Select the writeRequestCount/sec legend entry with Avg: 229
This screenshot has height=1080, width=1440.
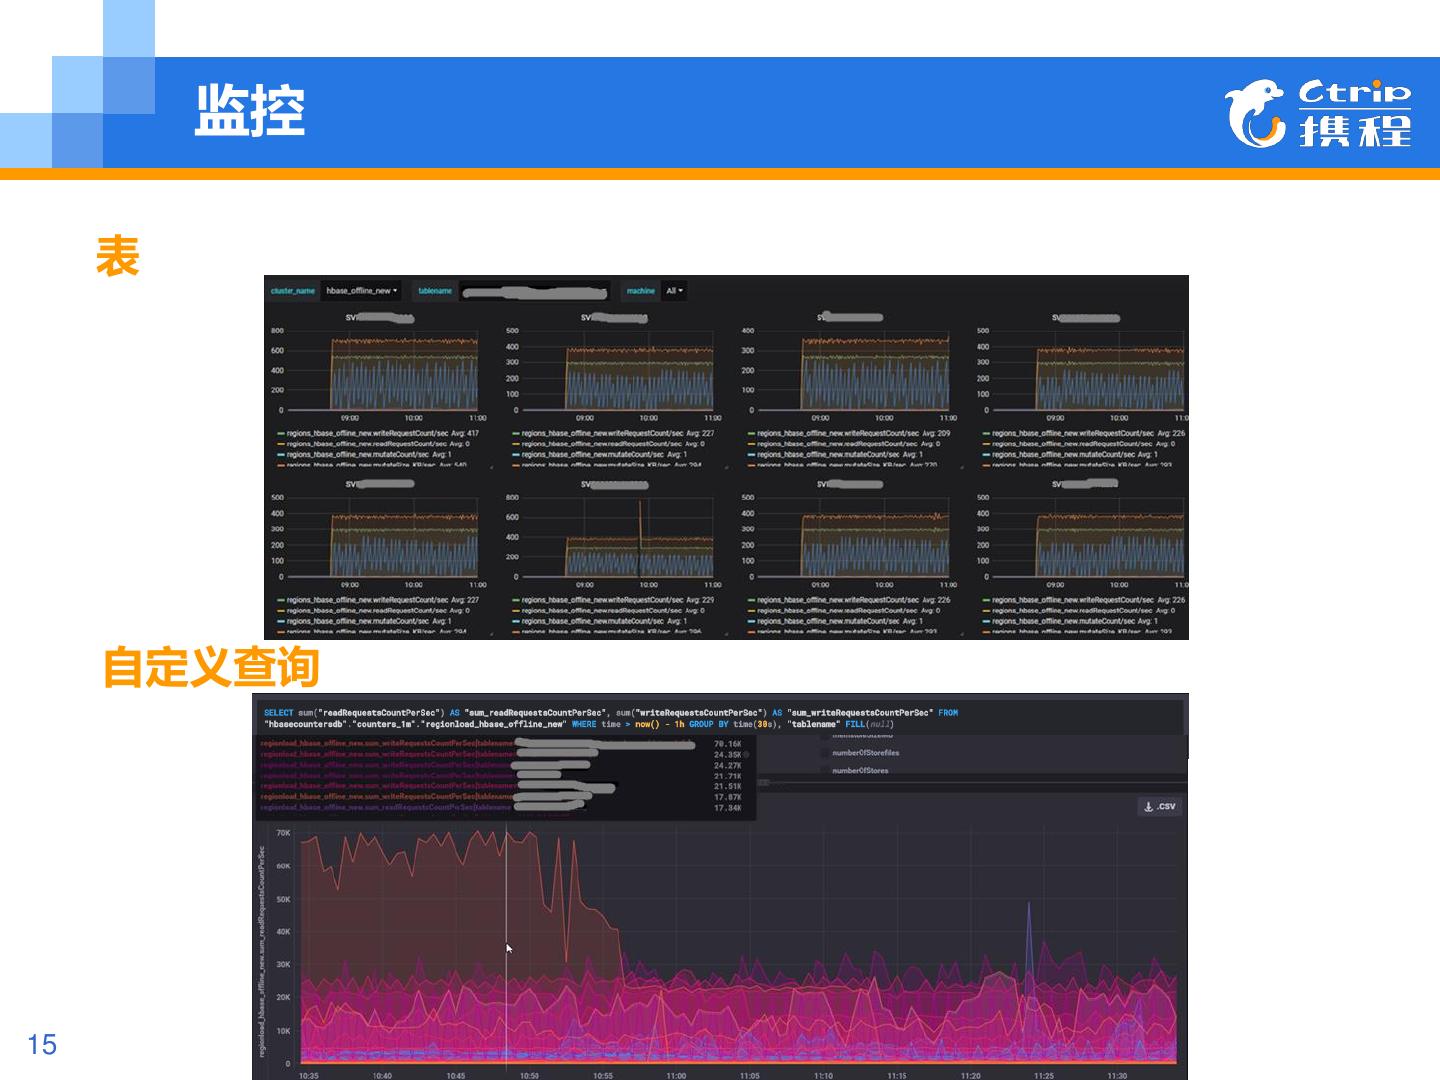[612, 600]
